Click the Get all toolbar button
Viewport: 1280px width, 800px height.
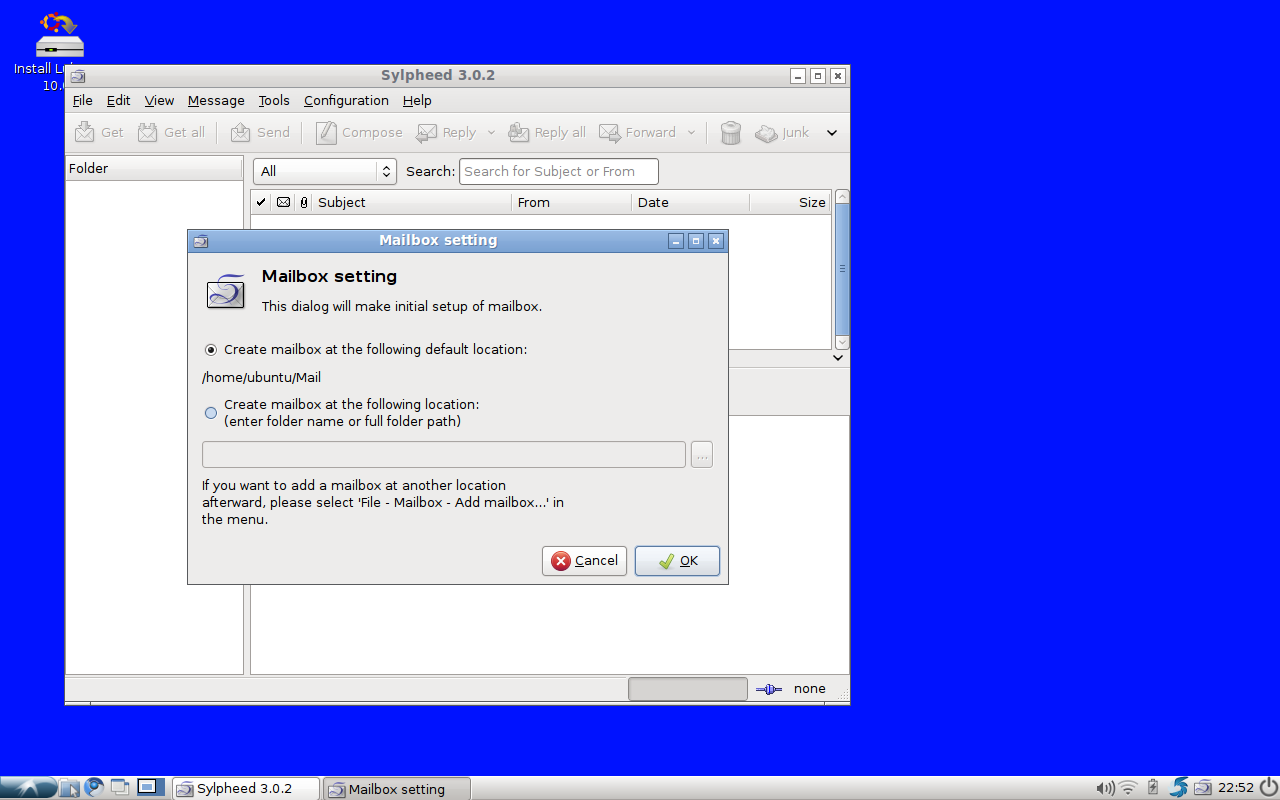[171, 132]
